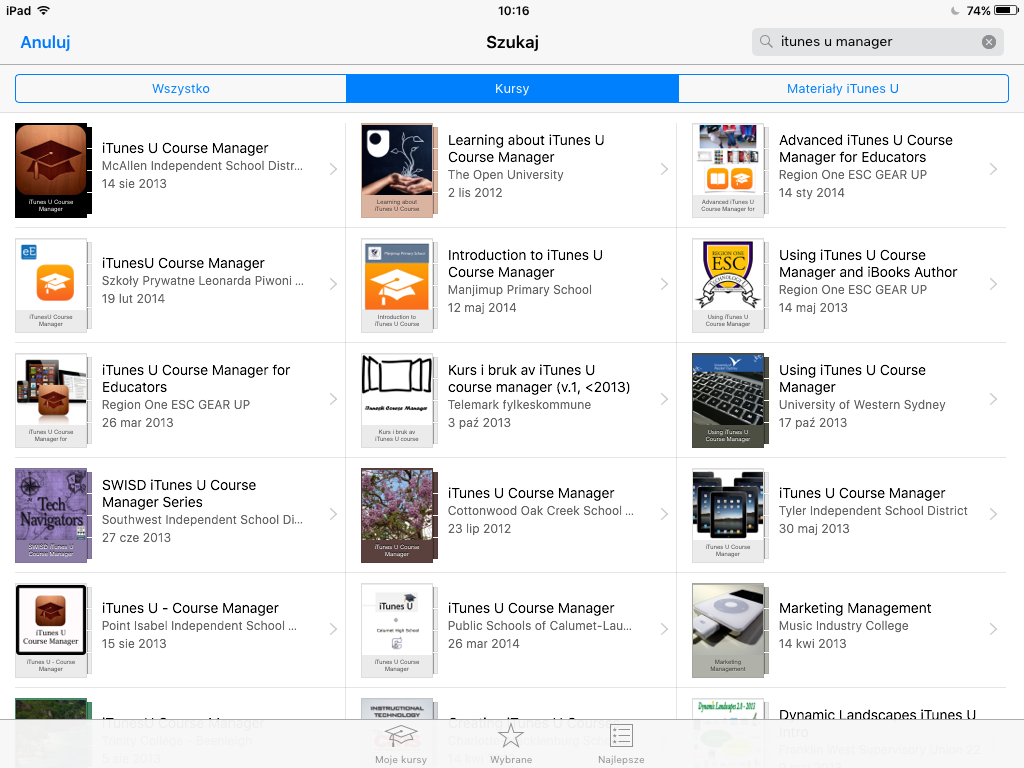The image size is (1024, 768).
Task: Expand Tyler Independent School District course chevron
Action: click(x=993, y=514)
